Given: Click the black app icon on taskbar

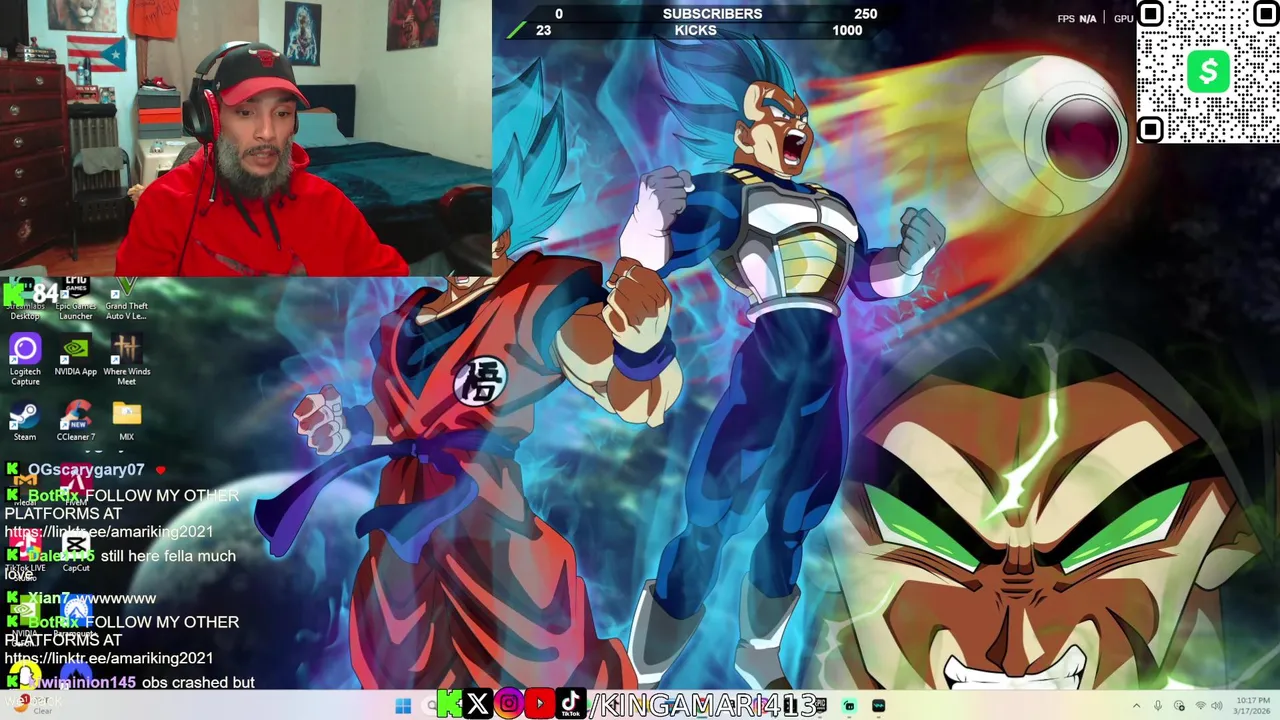Looking at the screenshot, I should pos(879,706).
